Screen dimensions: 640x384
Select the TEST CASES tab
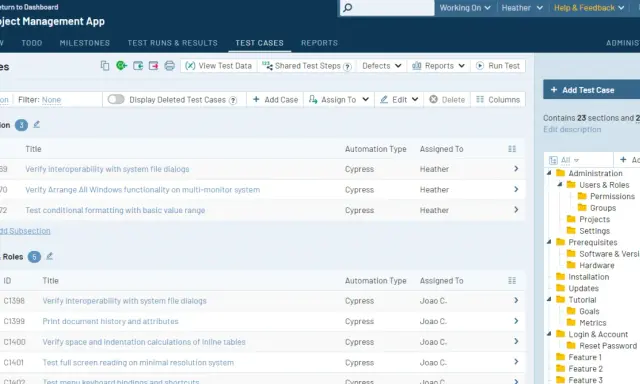click(x=260, y=43)
